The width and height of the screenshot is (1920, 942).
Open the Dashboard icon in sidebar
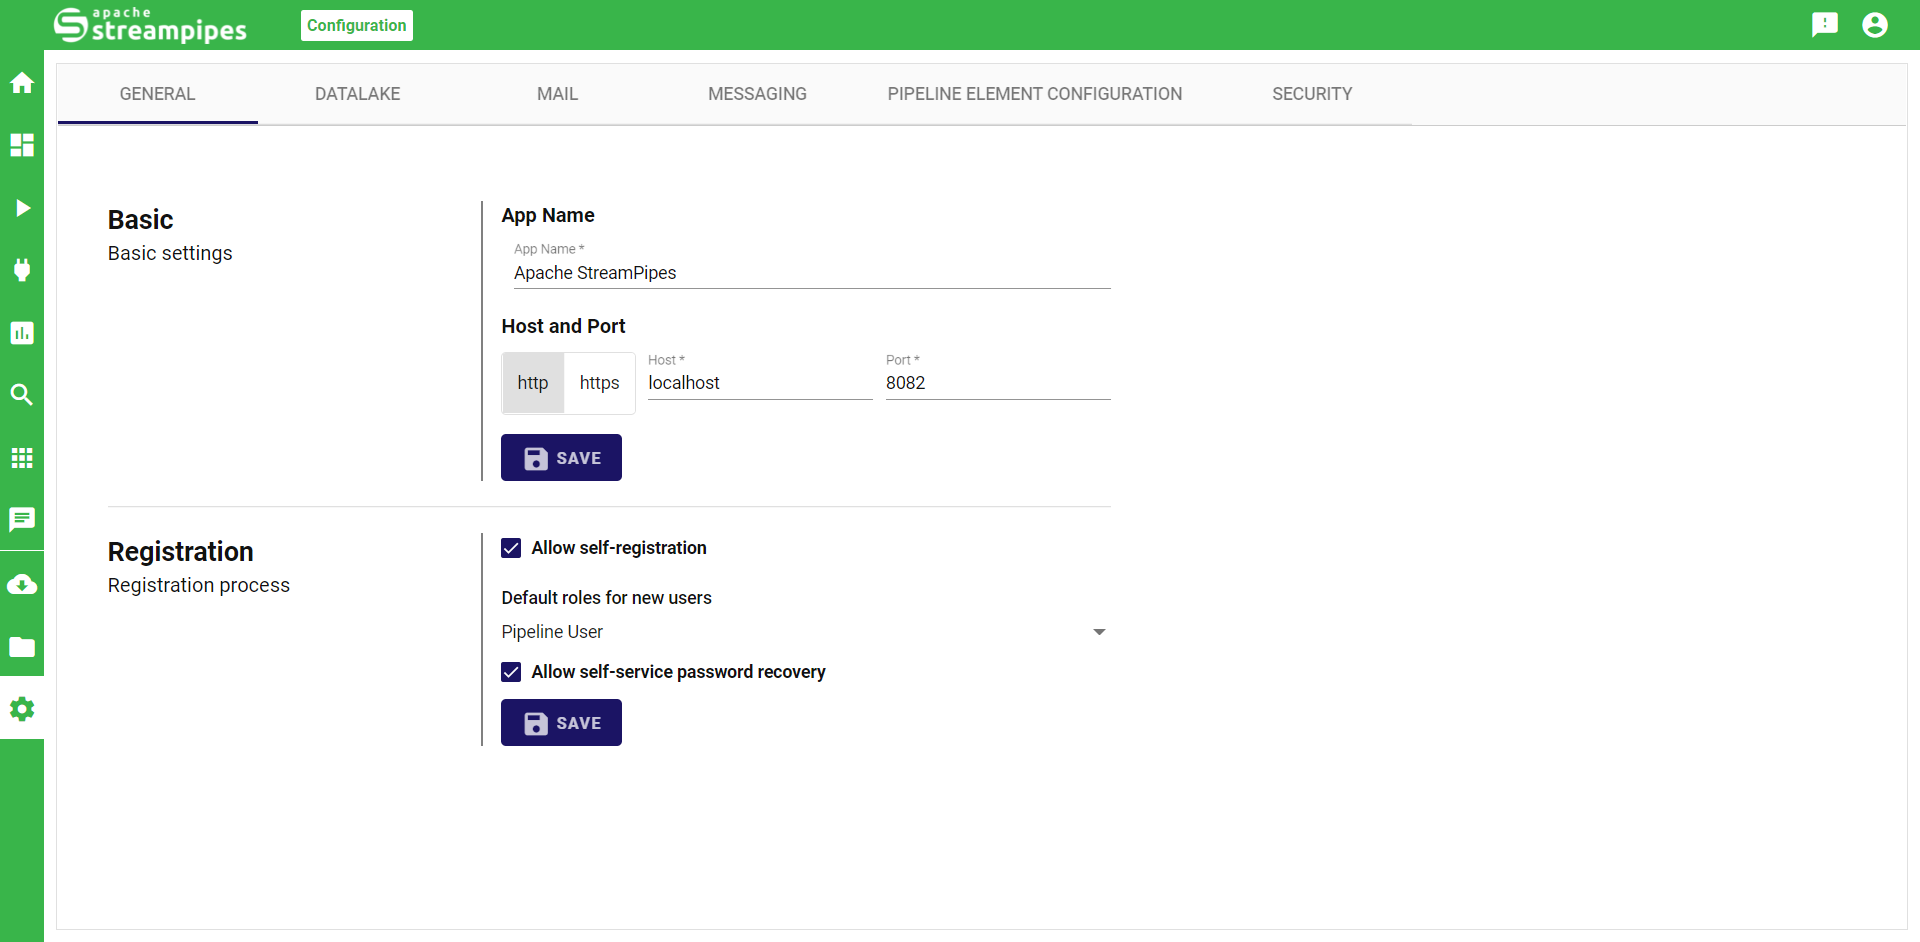[22, 145]
